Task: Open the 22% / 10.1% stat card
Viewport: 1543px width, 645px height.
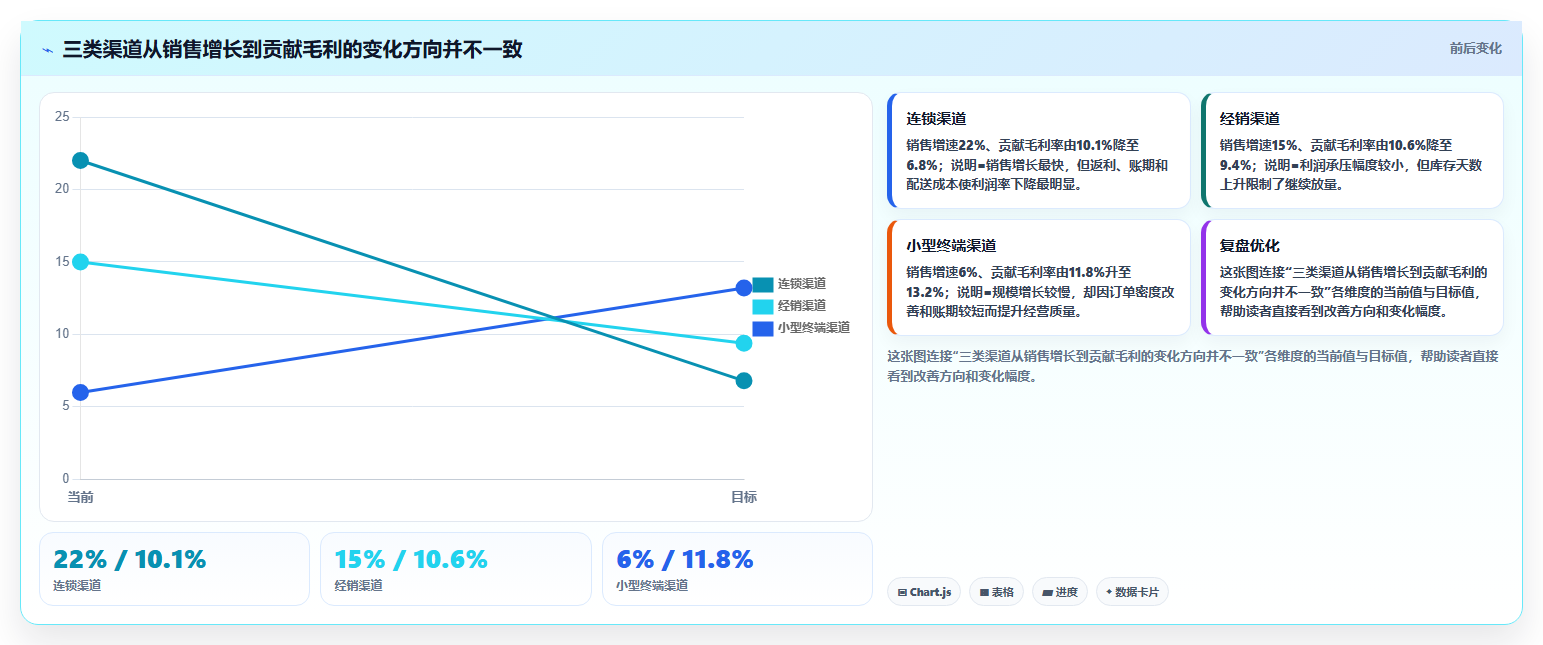Action: [175, 569]
